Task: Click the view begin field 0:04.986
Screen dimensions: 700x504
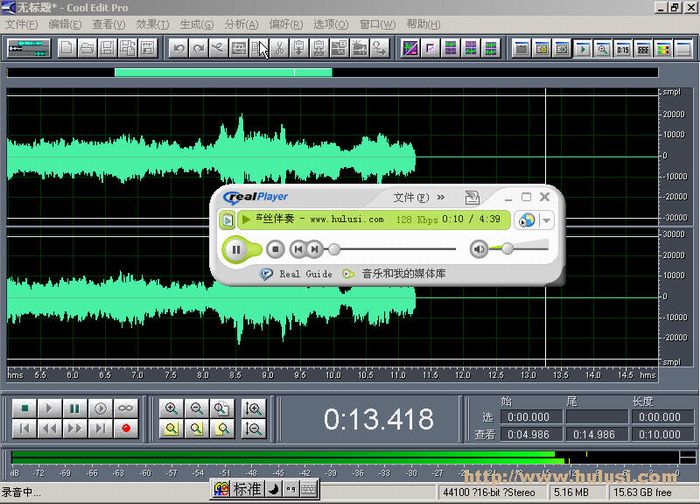Action: 529,434
